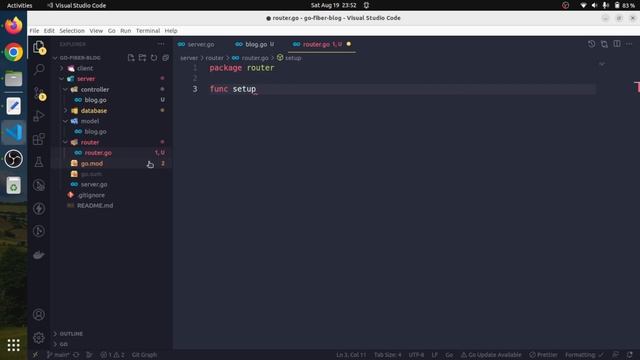
Task: Collapse all folders in Explorer
Action: 165,58
